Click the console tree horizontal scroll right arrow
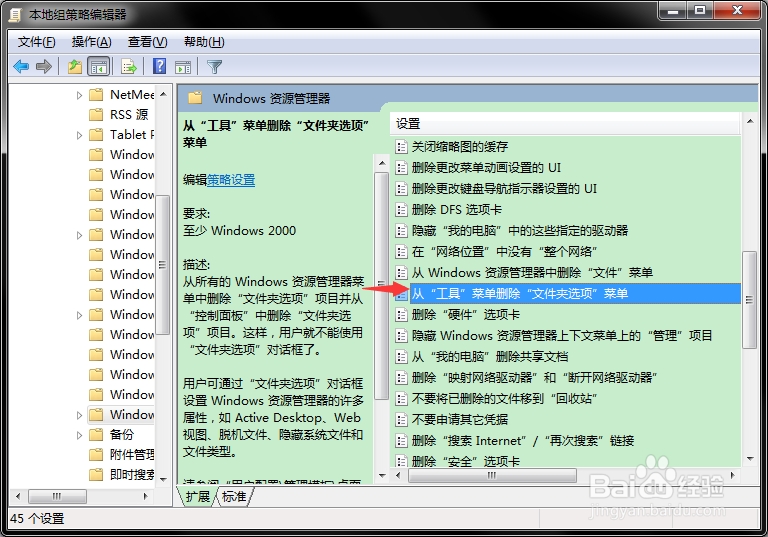Viewport: 768px width, 537px height. coord(145,496)
